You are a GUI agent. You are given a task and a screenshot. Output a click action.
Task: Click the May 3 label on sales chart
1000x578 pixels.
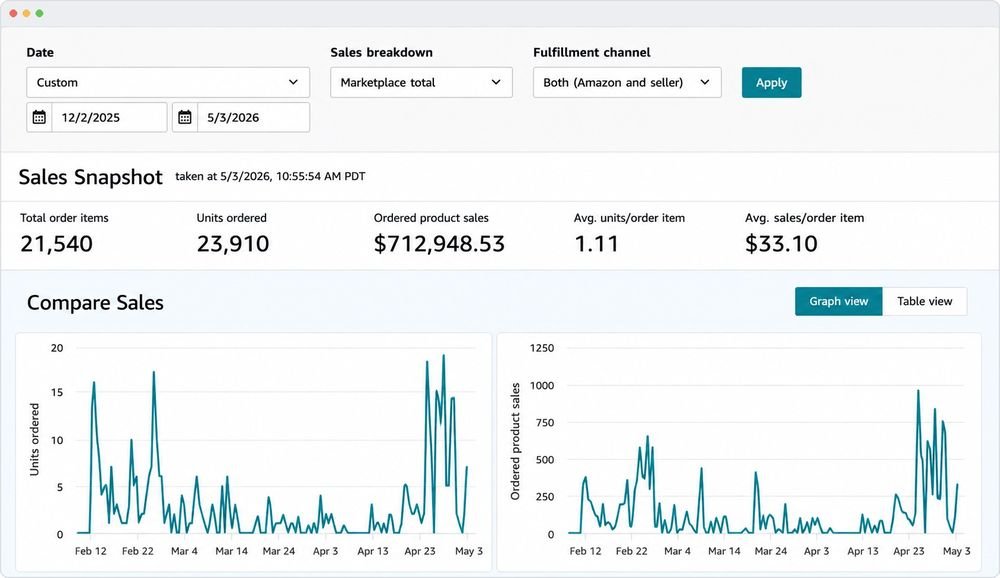[956, 551]
